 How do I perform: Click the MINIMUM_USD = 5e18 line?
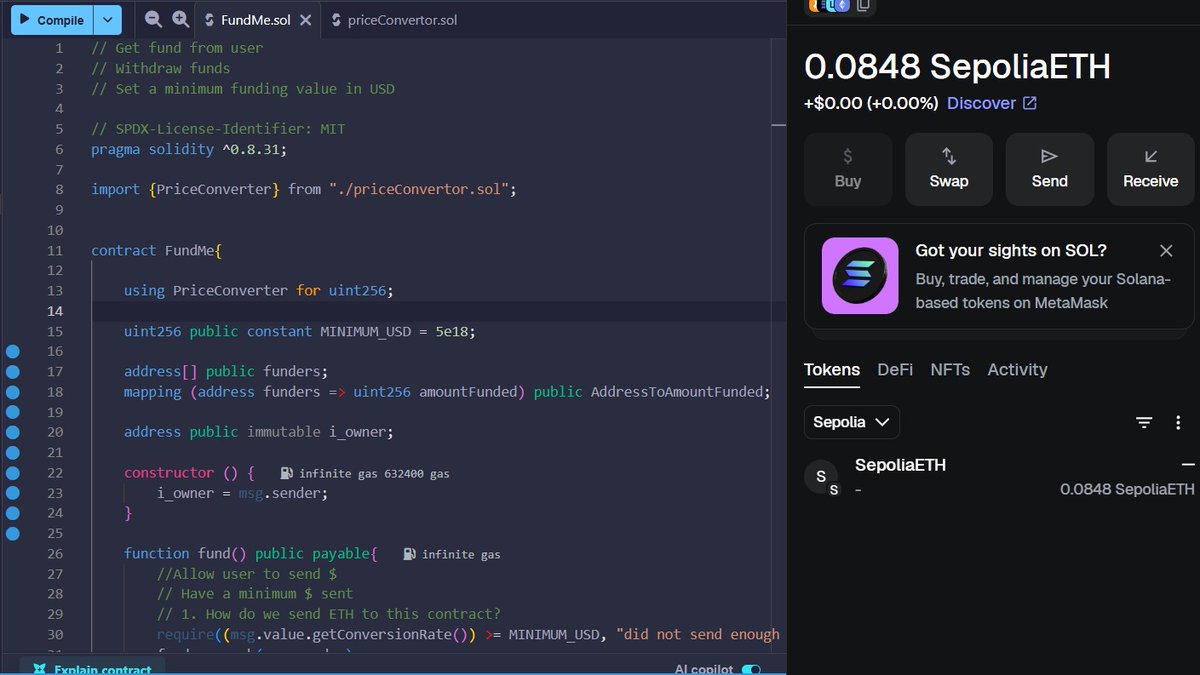point(300,331)
